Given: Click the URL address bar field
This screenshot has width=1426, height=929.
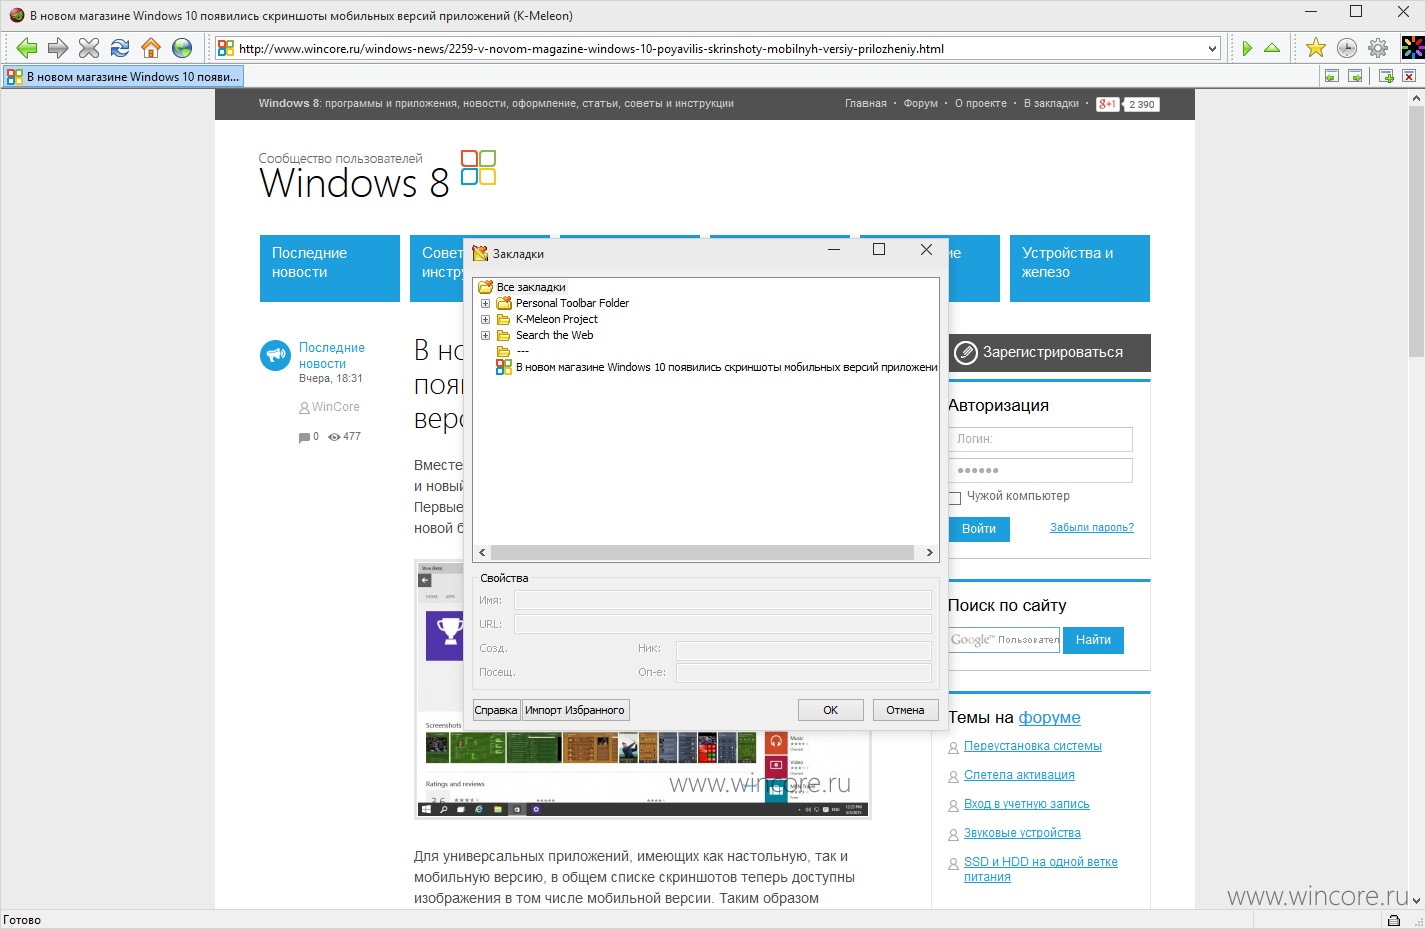Looking at the screenshot, I should (720, 48).
